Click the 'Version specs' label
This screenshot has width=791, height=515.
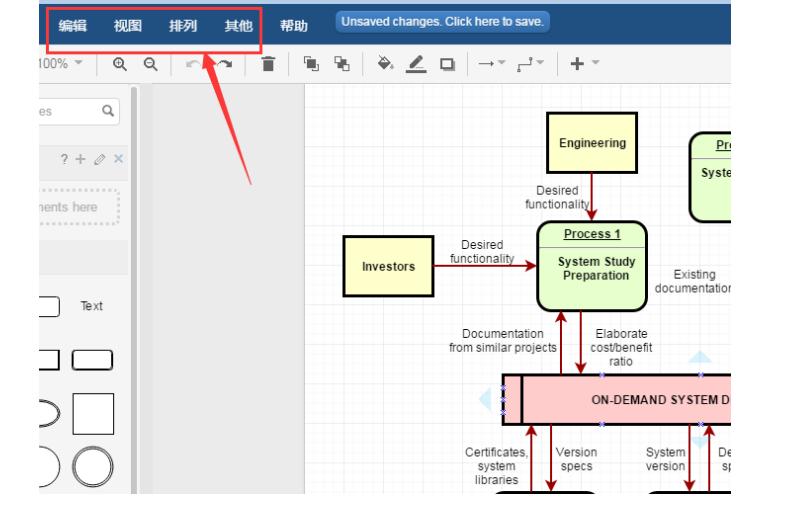(577, 459)
